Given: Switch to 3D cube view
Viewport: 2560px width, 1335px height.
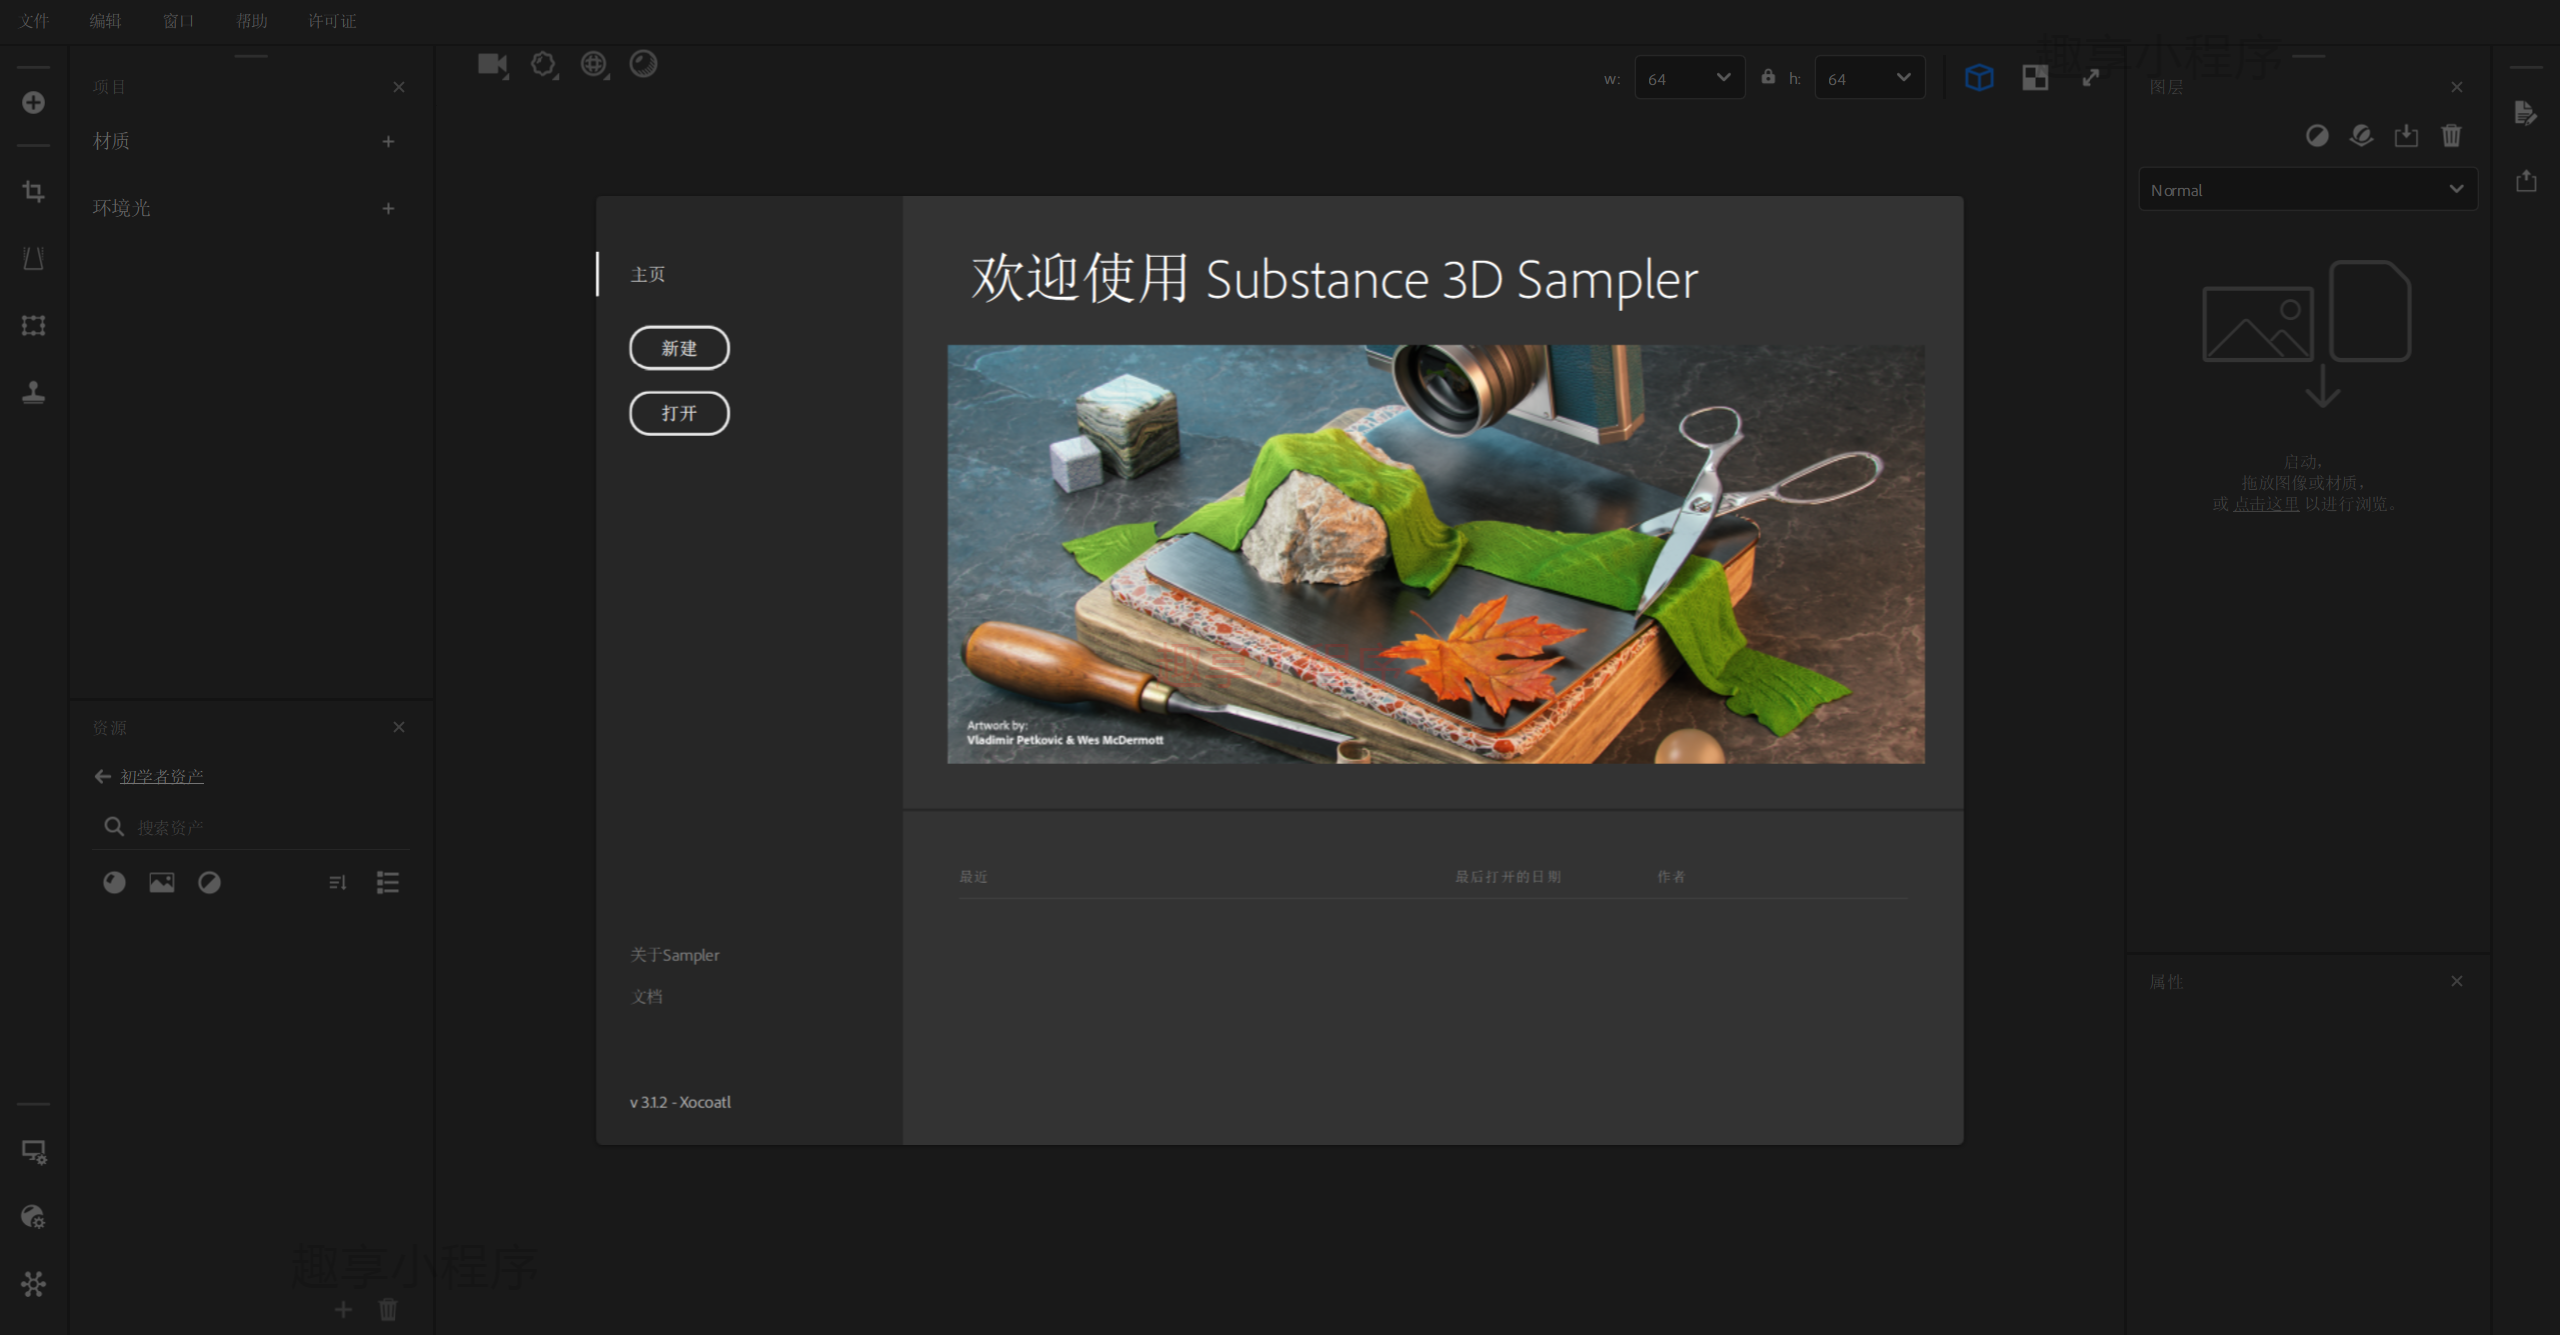Looking at the screenshot, I should 1979,77.
